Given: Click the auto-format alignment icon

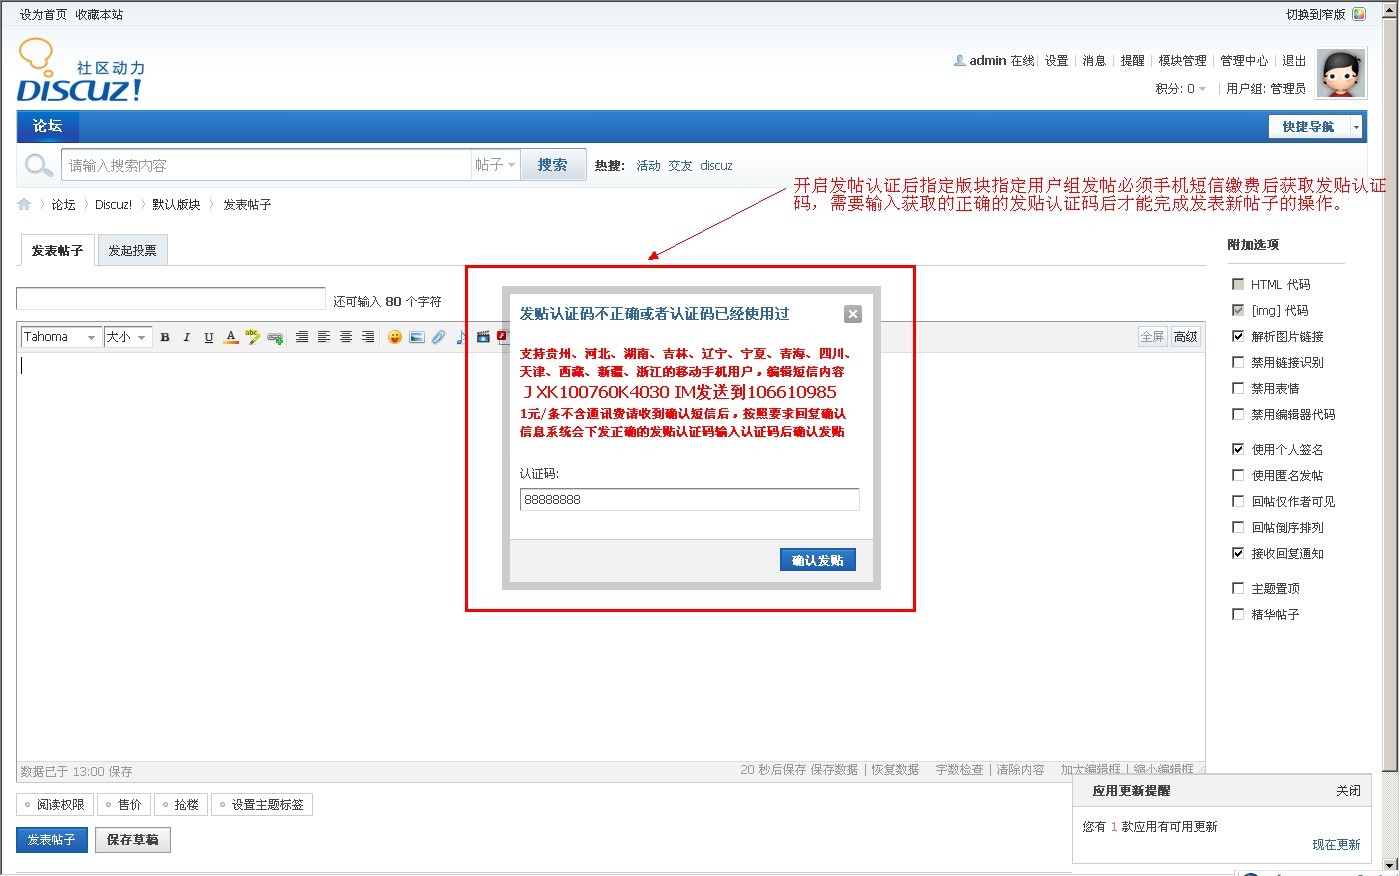Looking at the screenshot, I should [302, 337].
